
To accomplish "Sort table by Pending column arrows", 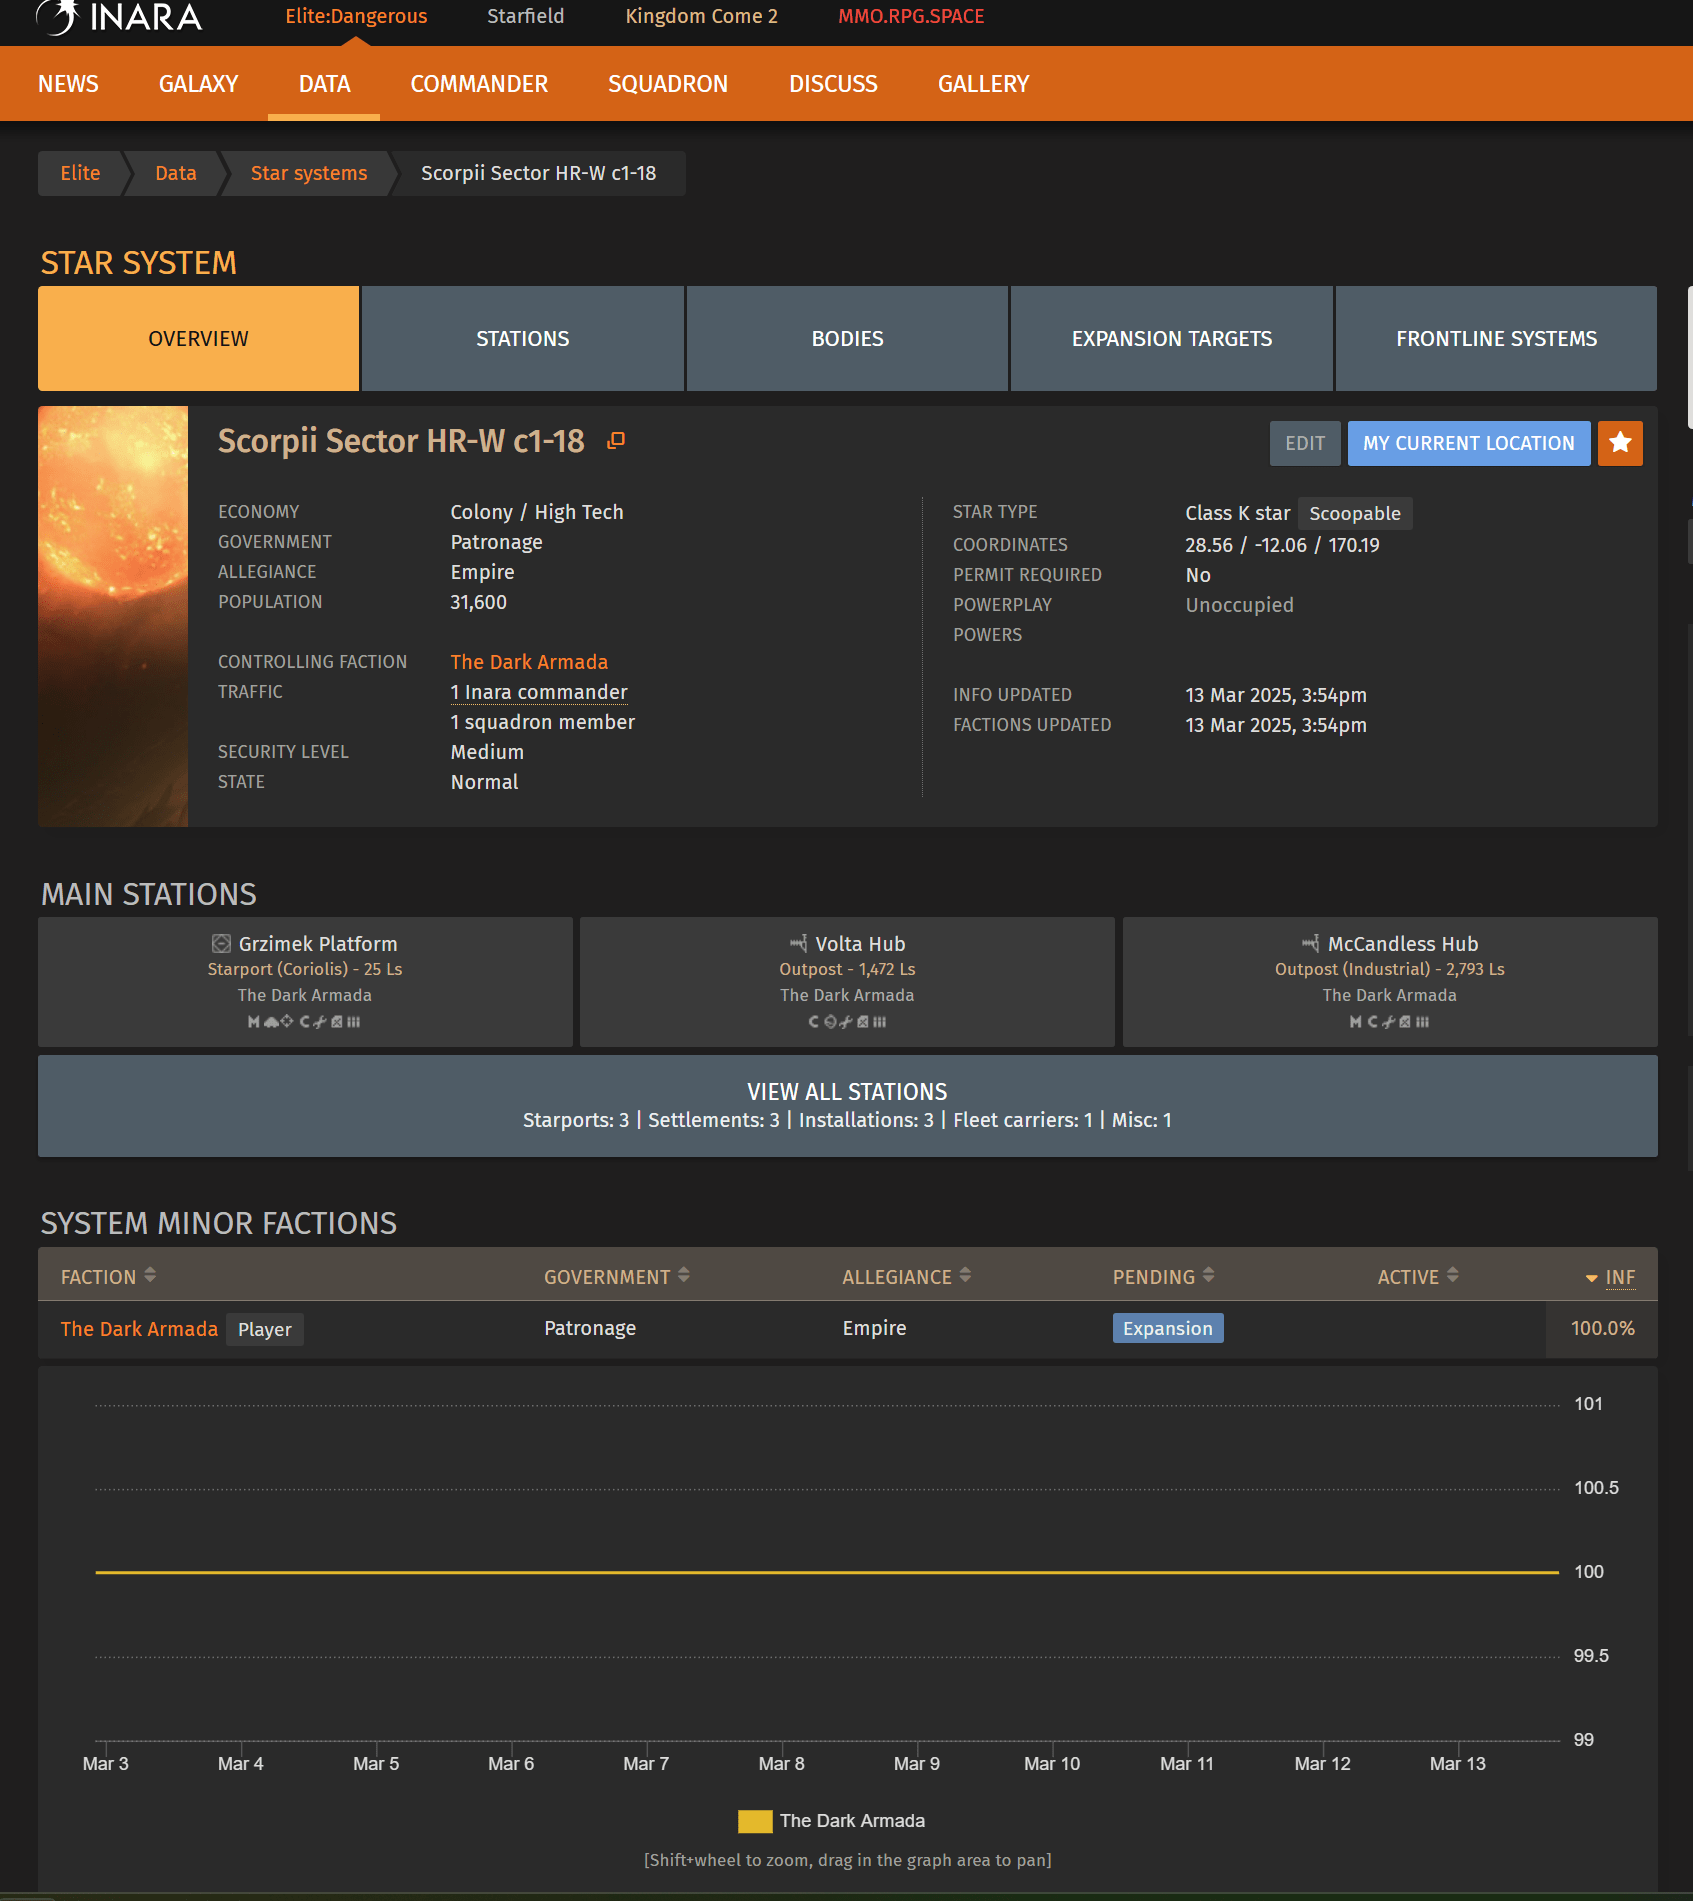I will (x=1208, y=1275).
